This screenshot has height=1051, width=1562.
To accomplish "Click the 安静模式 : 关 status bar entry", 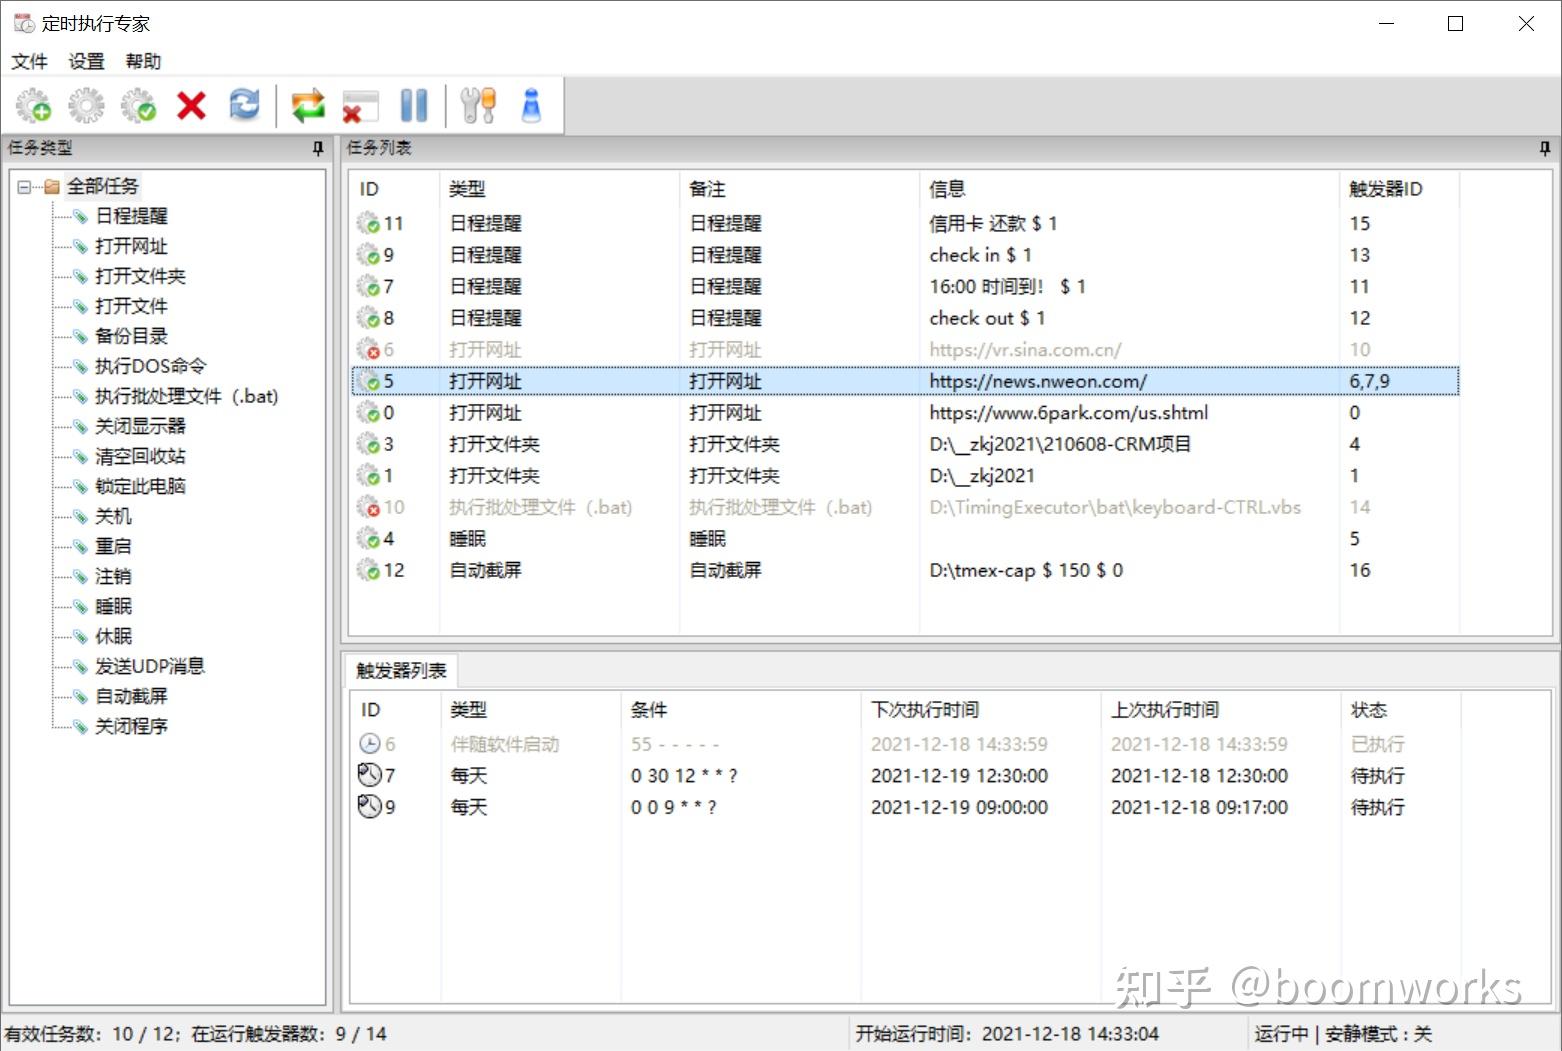I will [x=1378, y=1034].
